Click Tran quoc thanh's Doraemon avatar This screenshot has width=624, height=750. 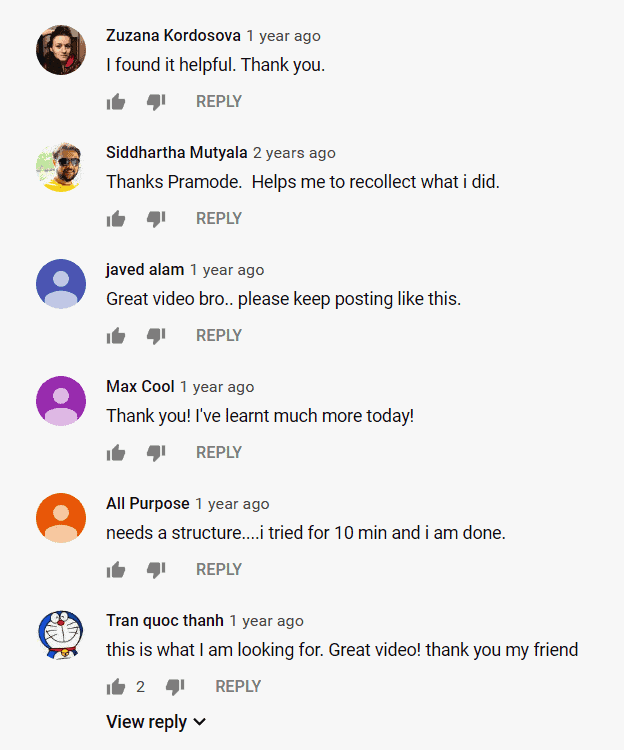pyautogui.click(x=61, y=635)
